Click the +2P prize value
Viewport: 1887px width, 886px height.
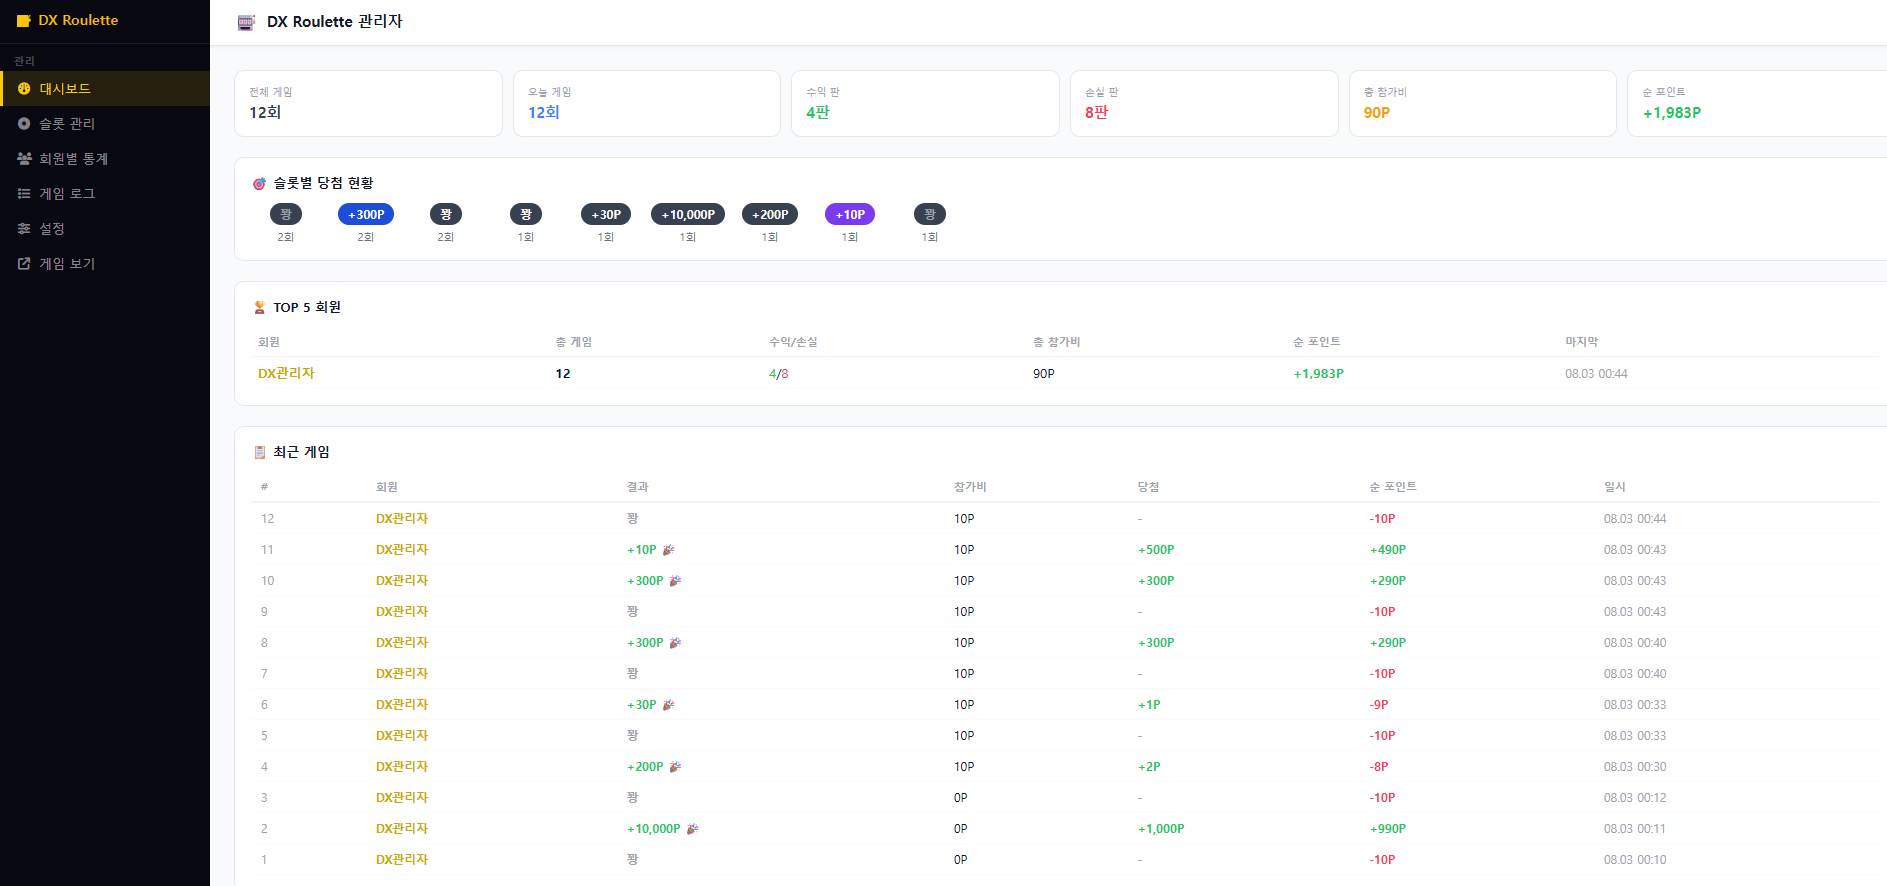[1149, 767]
